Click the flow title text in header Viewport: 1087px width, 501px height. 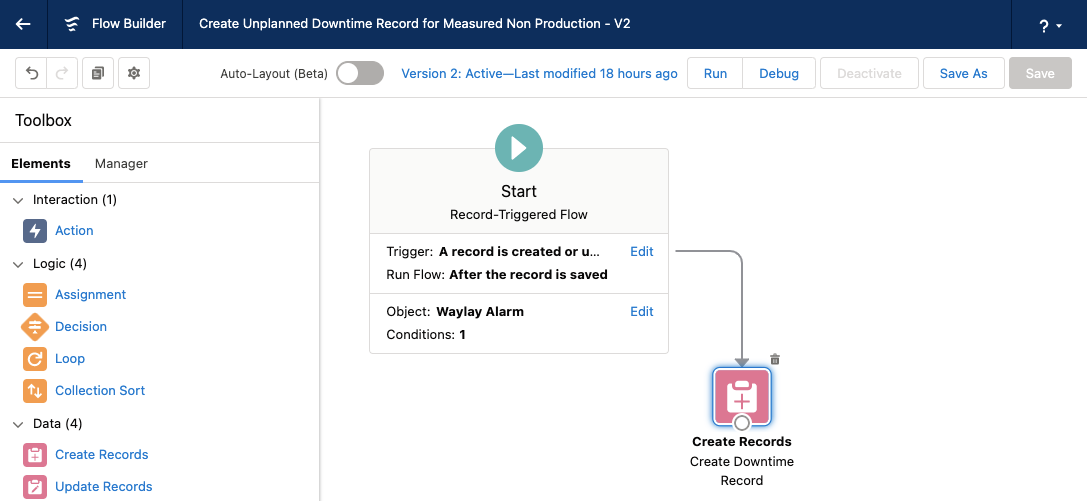coord(415,24)
